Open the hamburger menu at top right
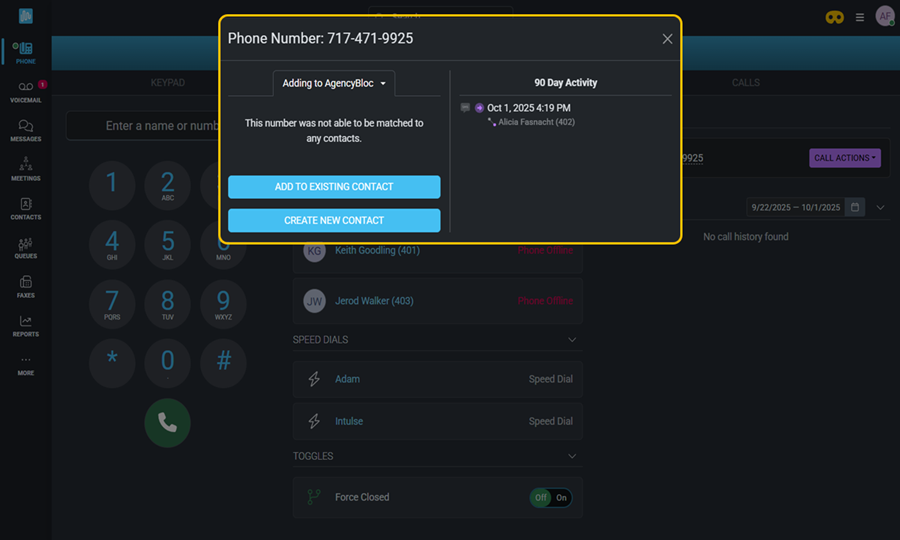Viewport: 900px width, 540px height. 860,17
